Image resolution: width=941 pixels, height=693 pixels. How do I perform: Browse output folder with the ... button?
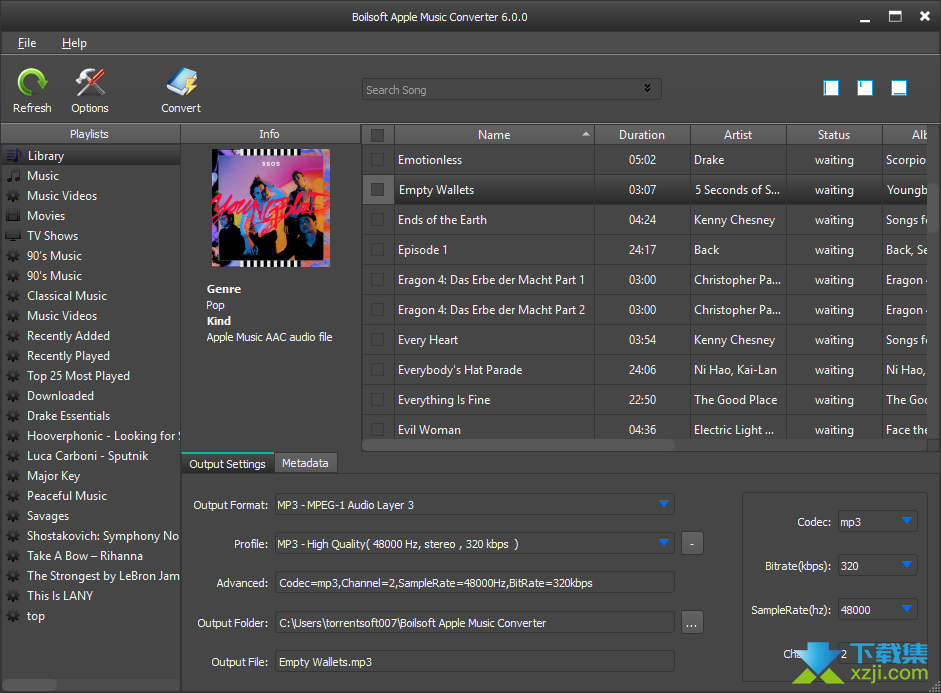pos(693,623)
